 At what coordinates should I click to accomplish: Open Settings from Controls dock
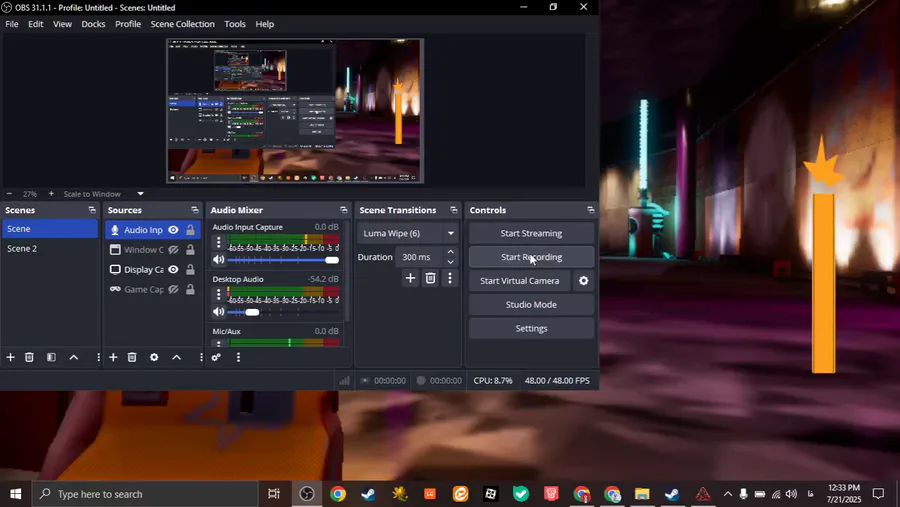coord(531,328)
